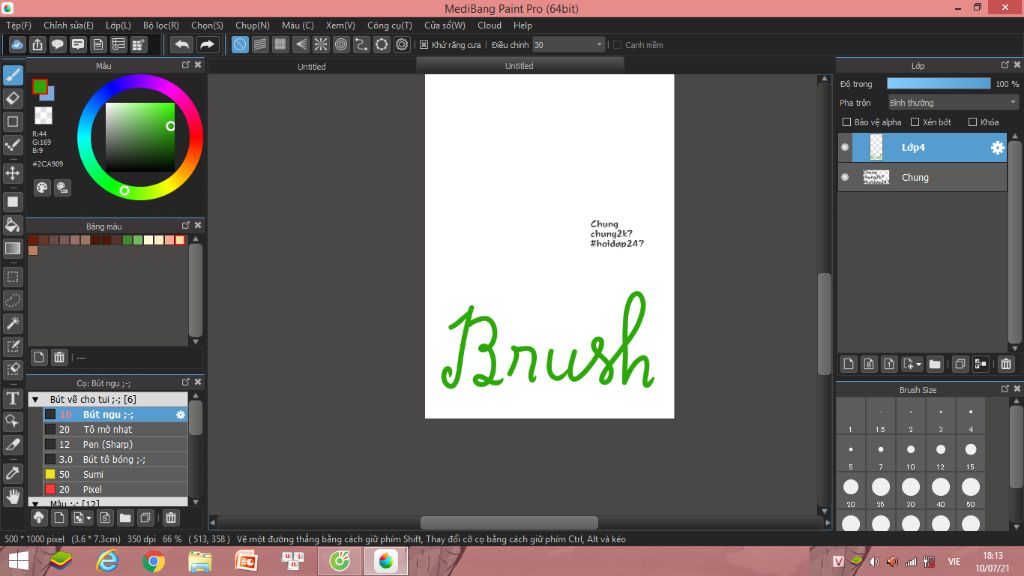This screenshot has width=1024, height=576.
Task: Select the Sumi brush
Action: coord(115,475)
